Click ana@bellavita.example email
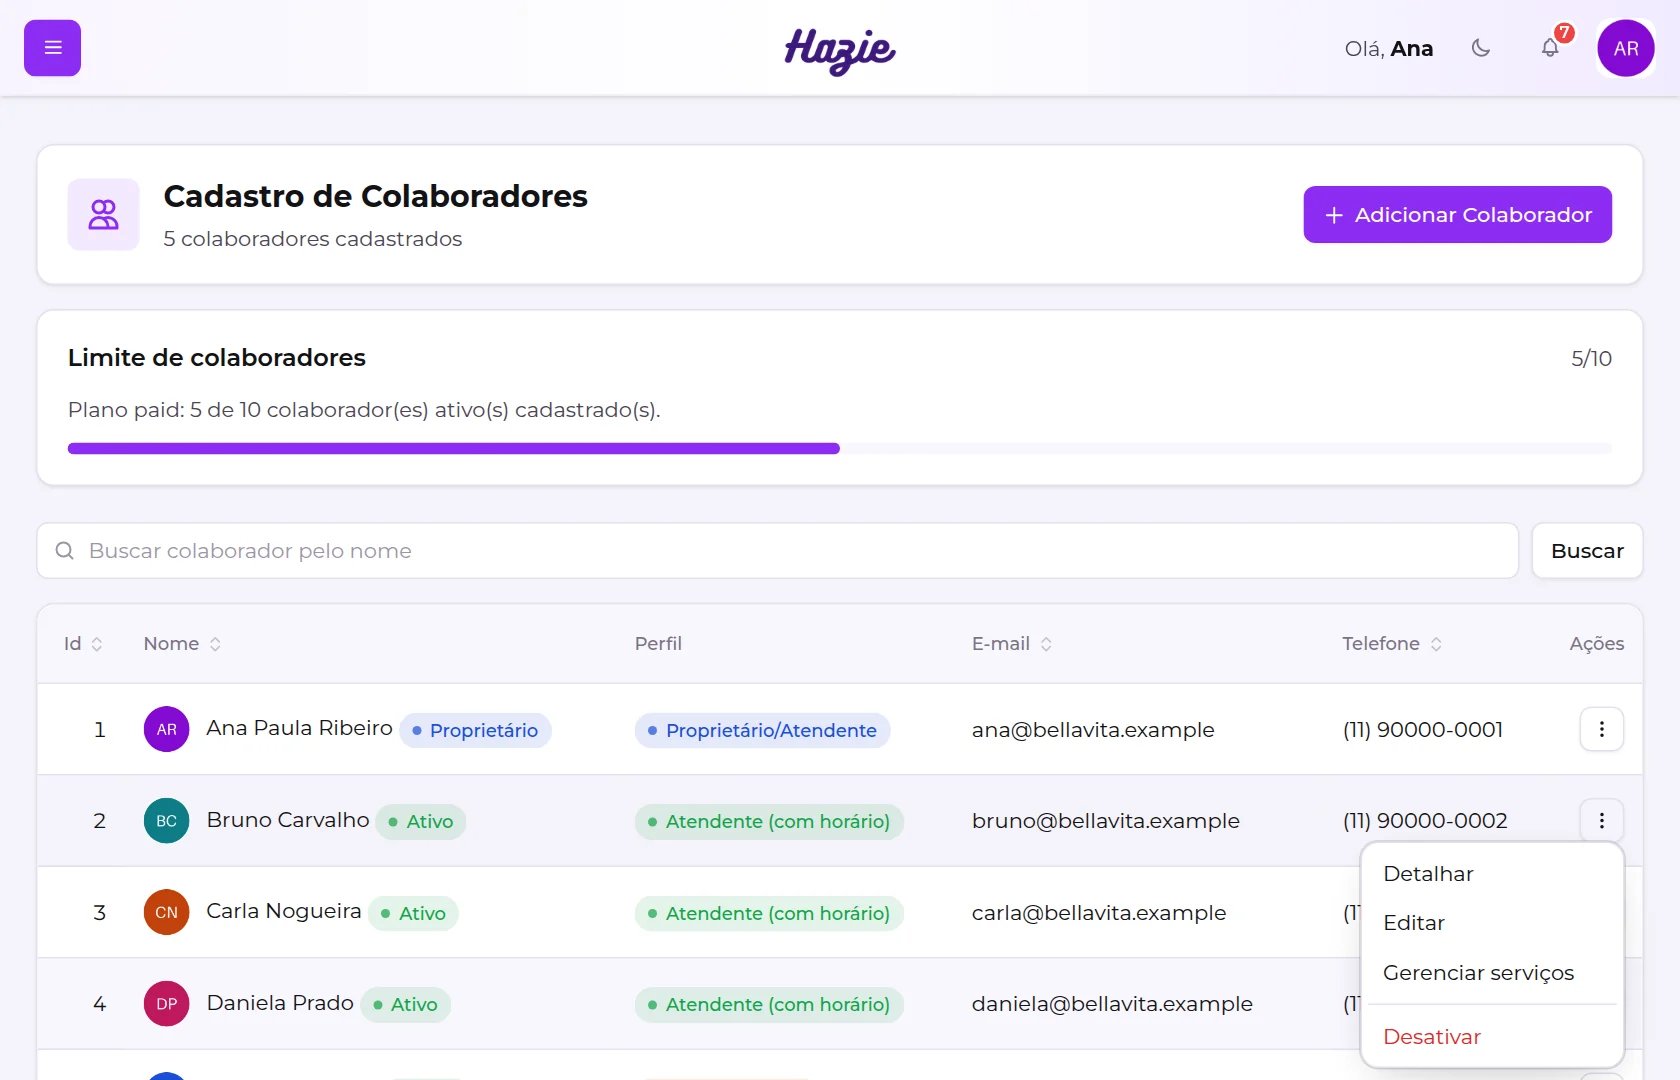Image resolution: width=1680 pixels, height=1080 pixels. (1093, 730)
